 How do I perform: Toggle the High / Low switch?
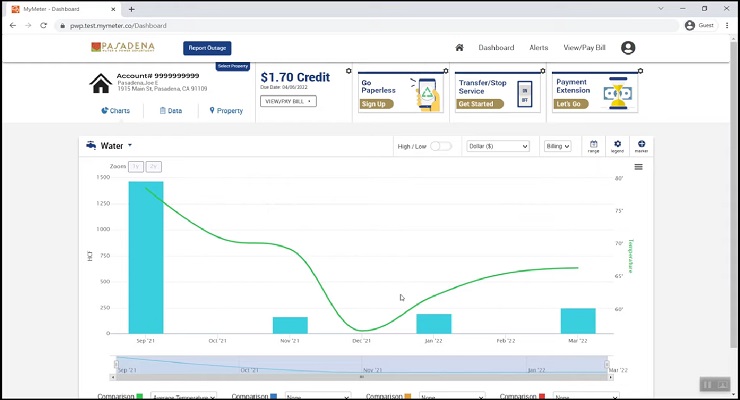point(440,146)
